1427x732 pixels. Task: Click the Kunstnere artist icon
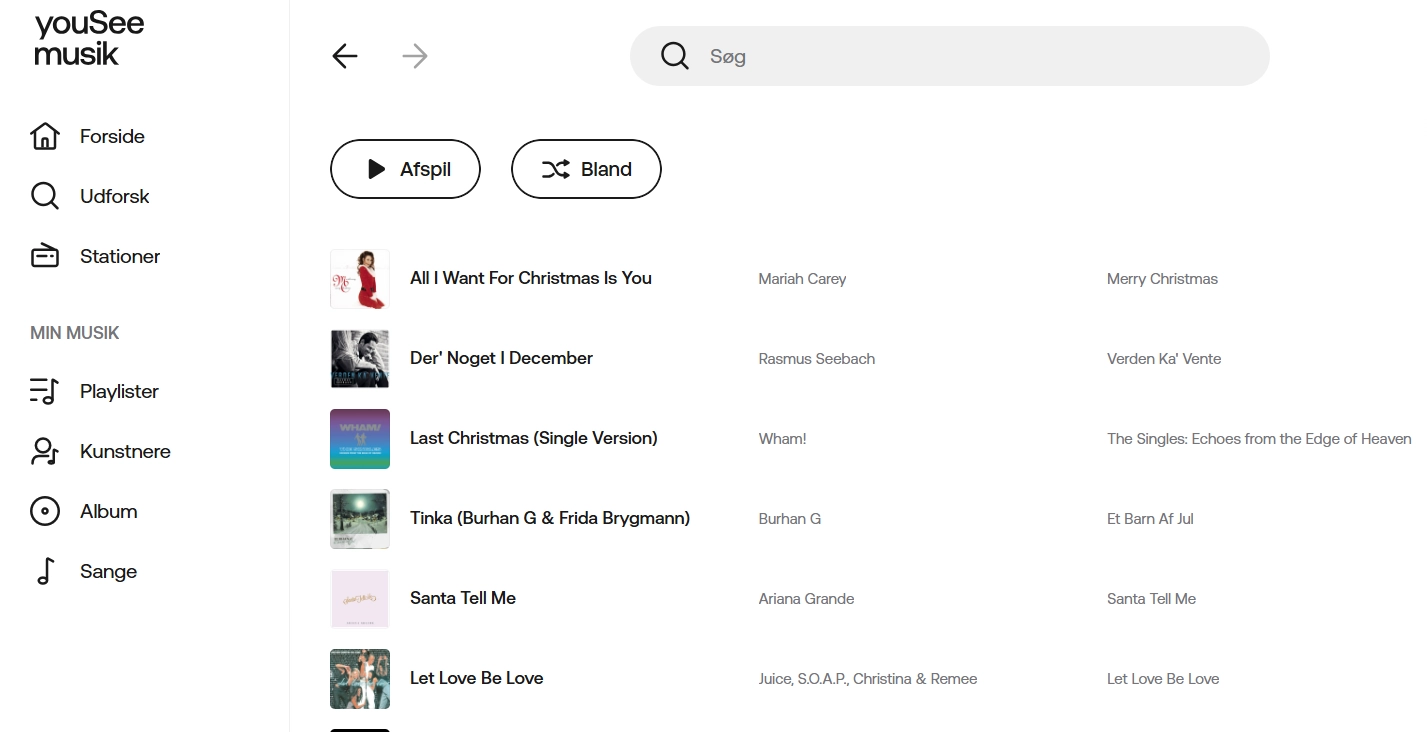[x=45, y=451]
